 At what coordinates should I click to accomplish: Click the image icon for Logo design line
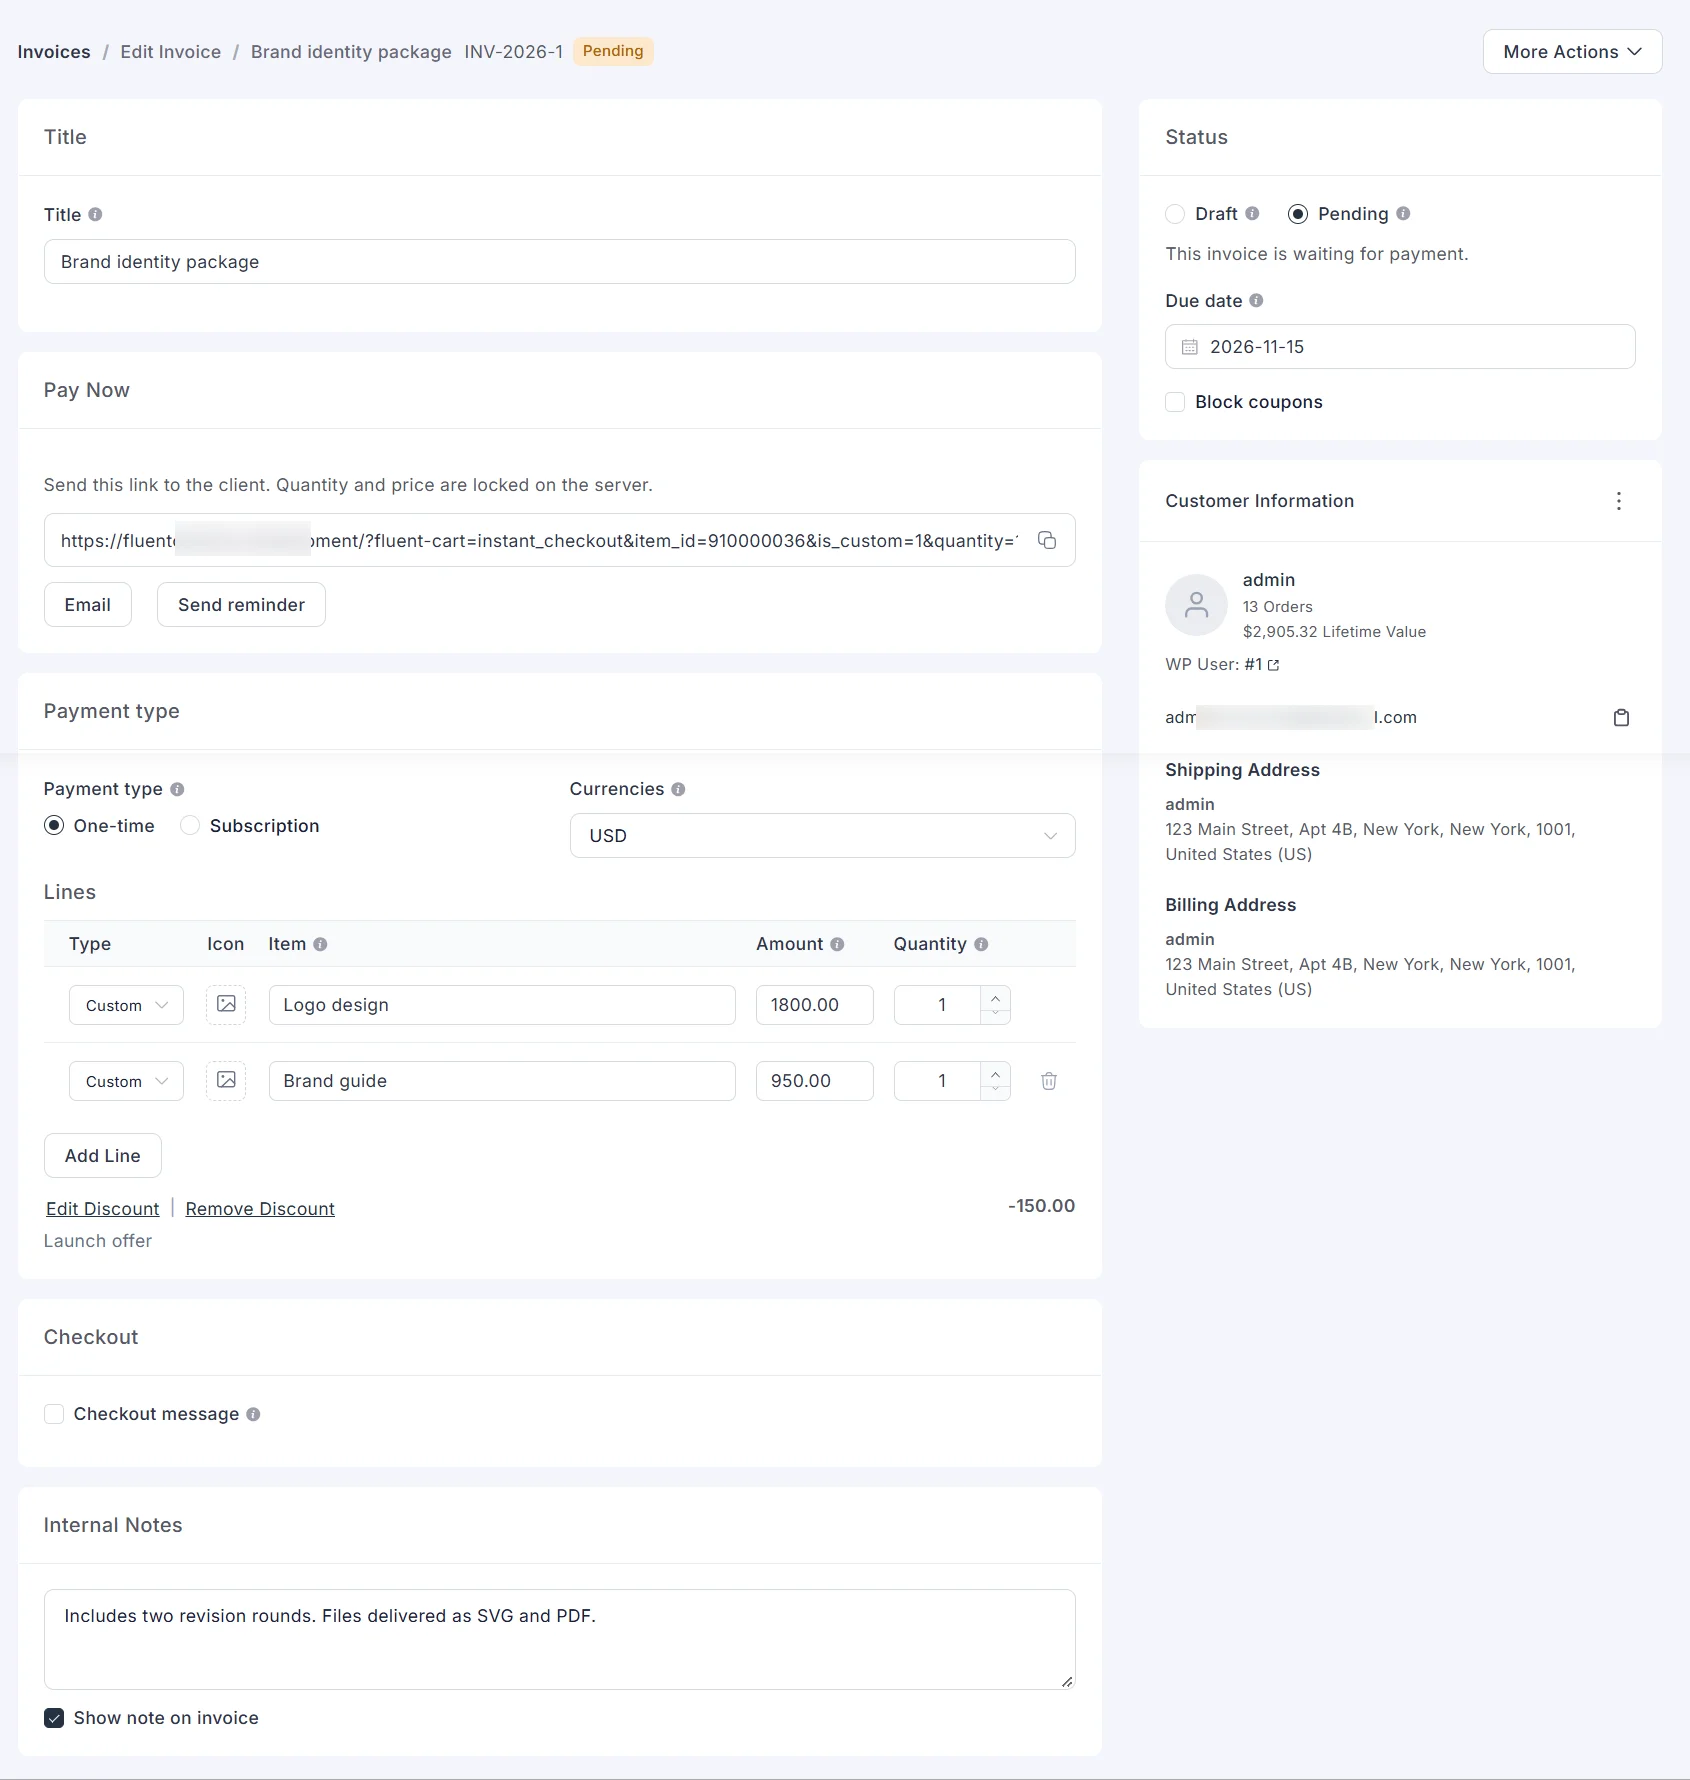pyautogui.click(x=226, y=1004)
